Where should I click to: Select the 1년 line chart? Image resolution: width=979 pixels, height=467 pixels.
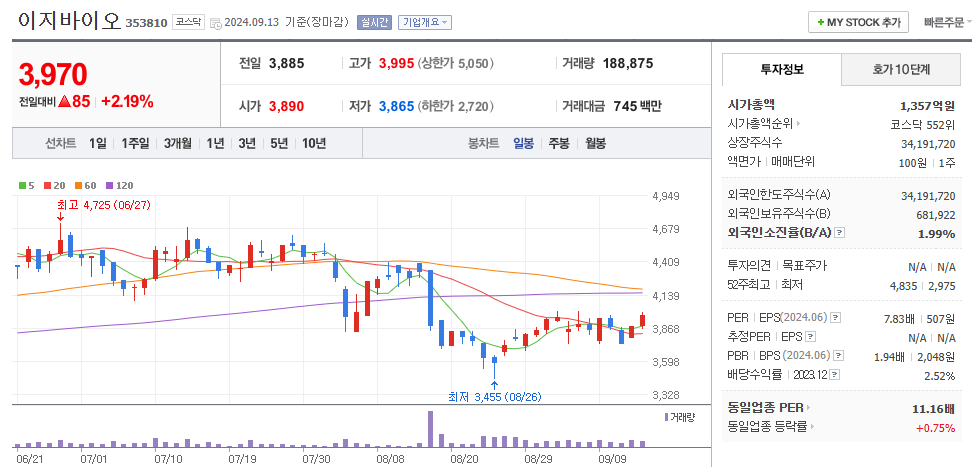pyautogui.click(x=215, y=143)
